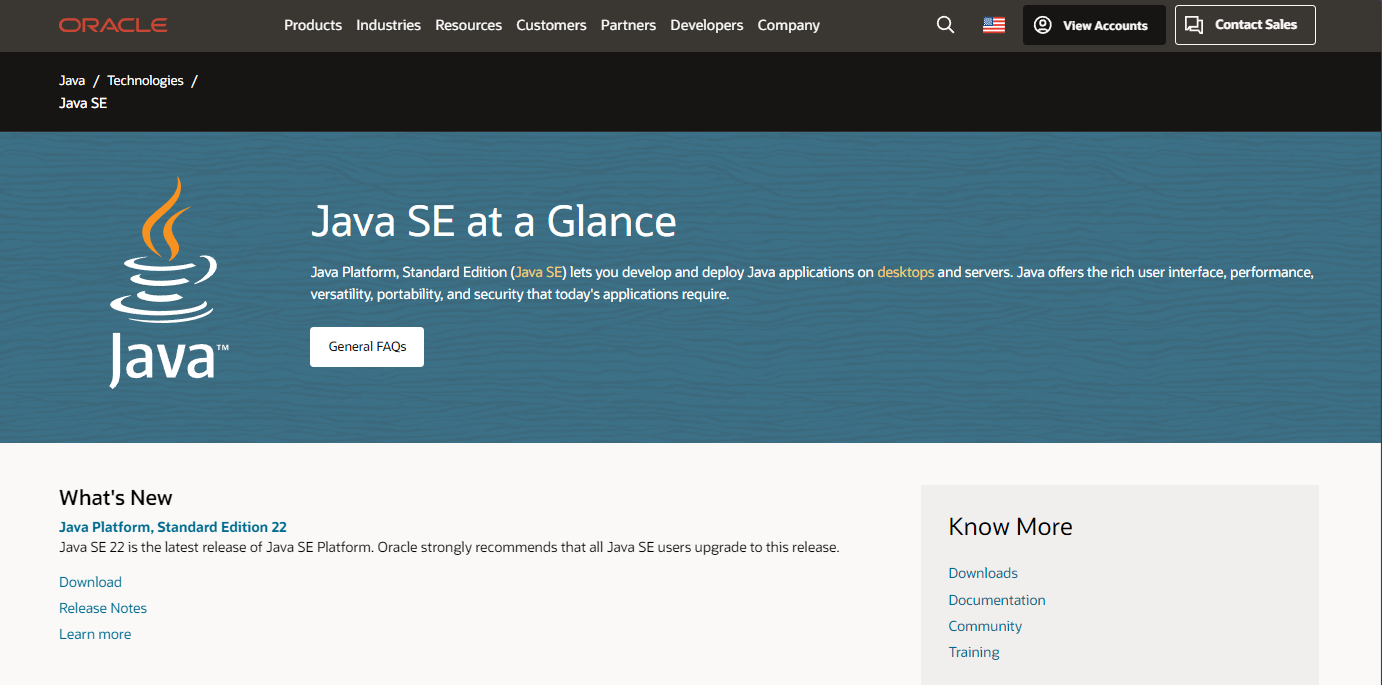Open the Company menu
The width and height of the screenshot is (1382, 685).
(x=789, y=25)
